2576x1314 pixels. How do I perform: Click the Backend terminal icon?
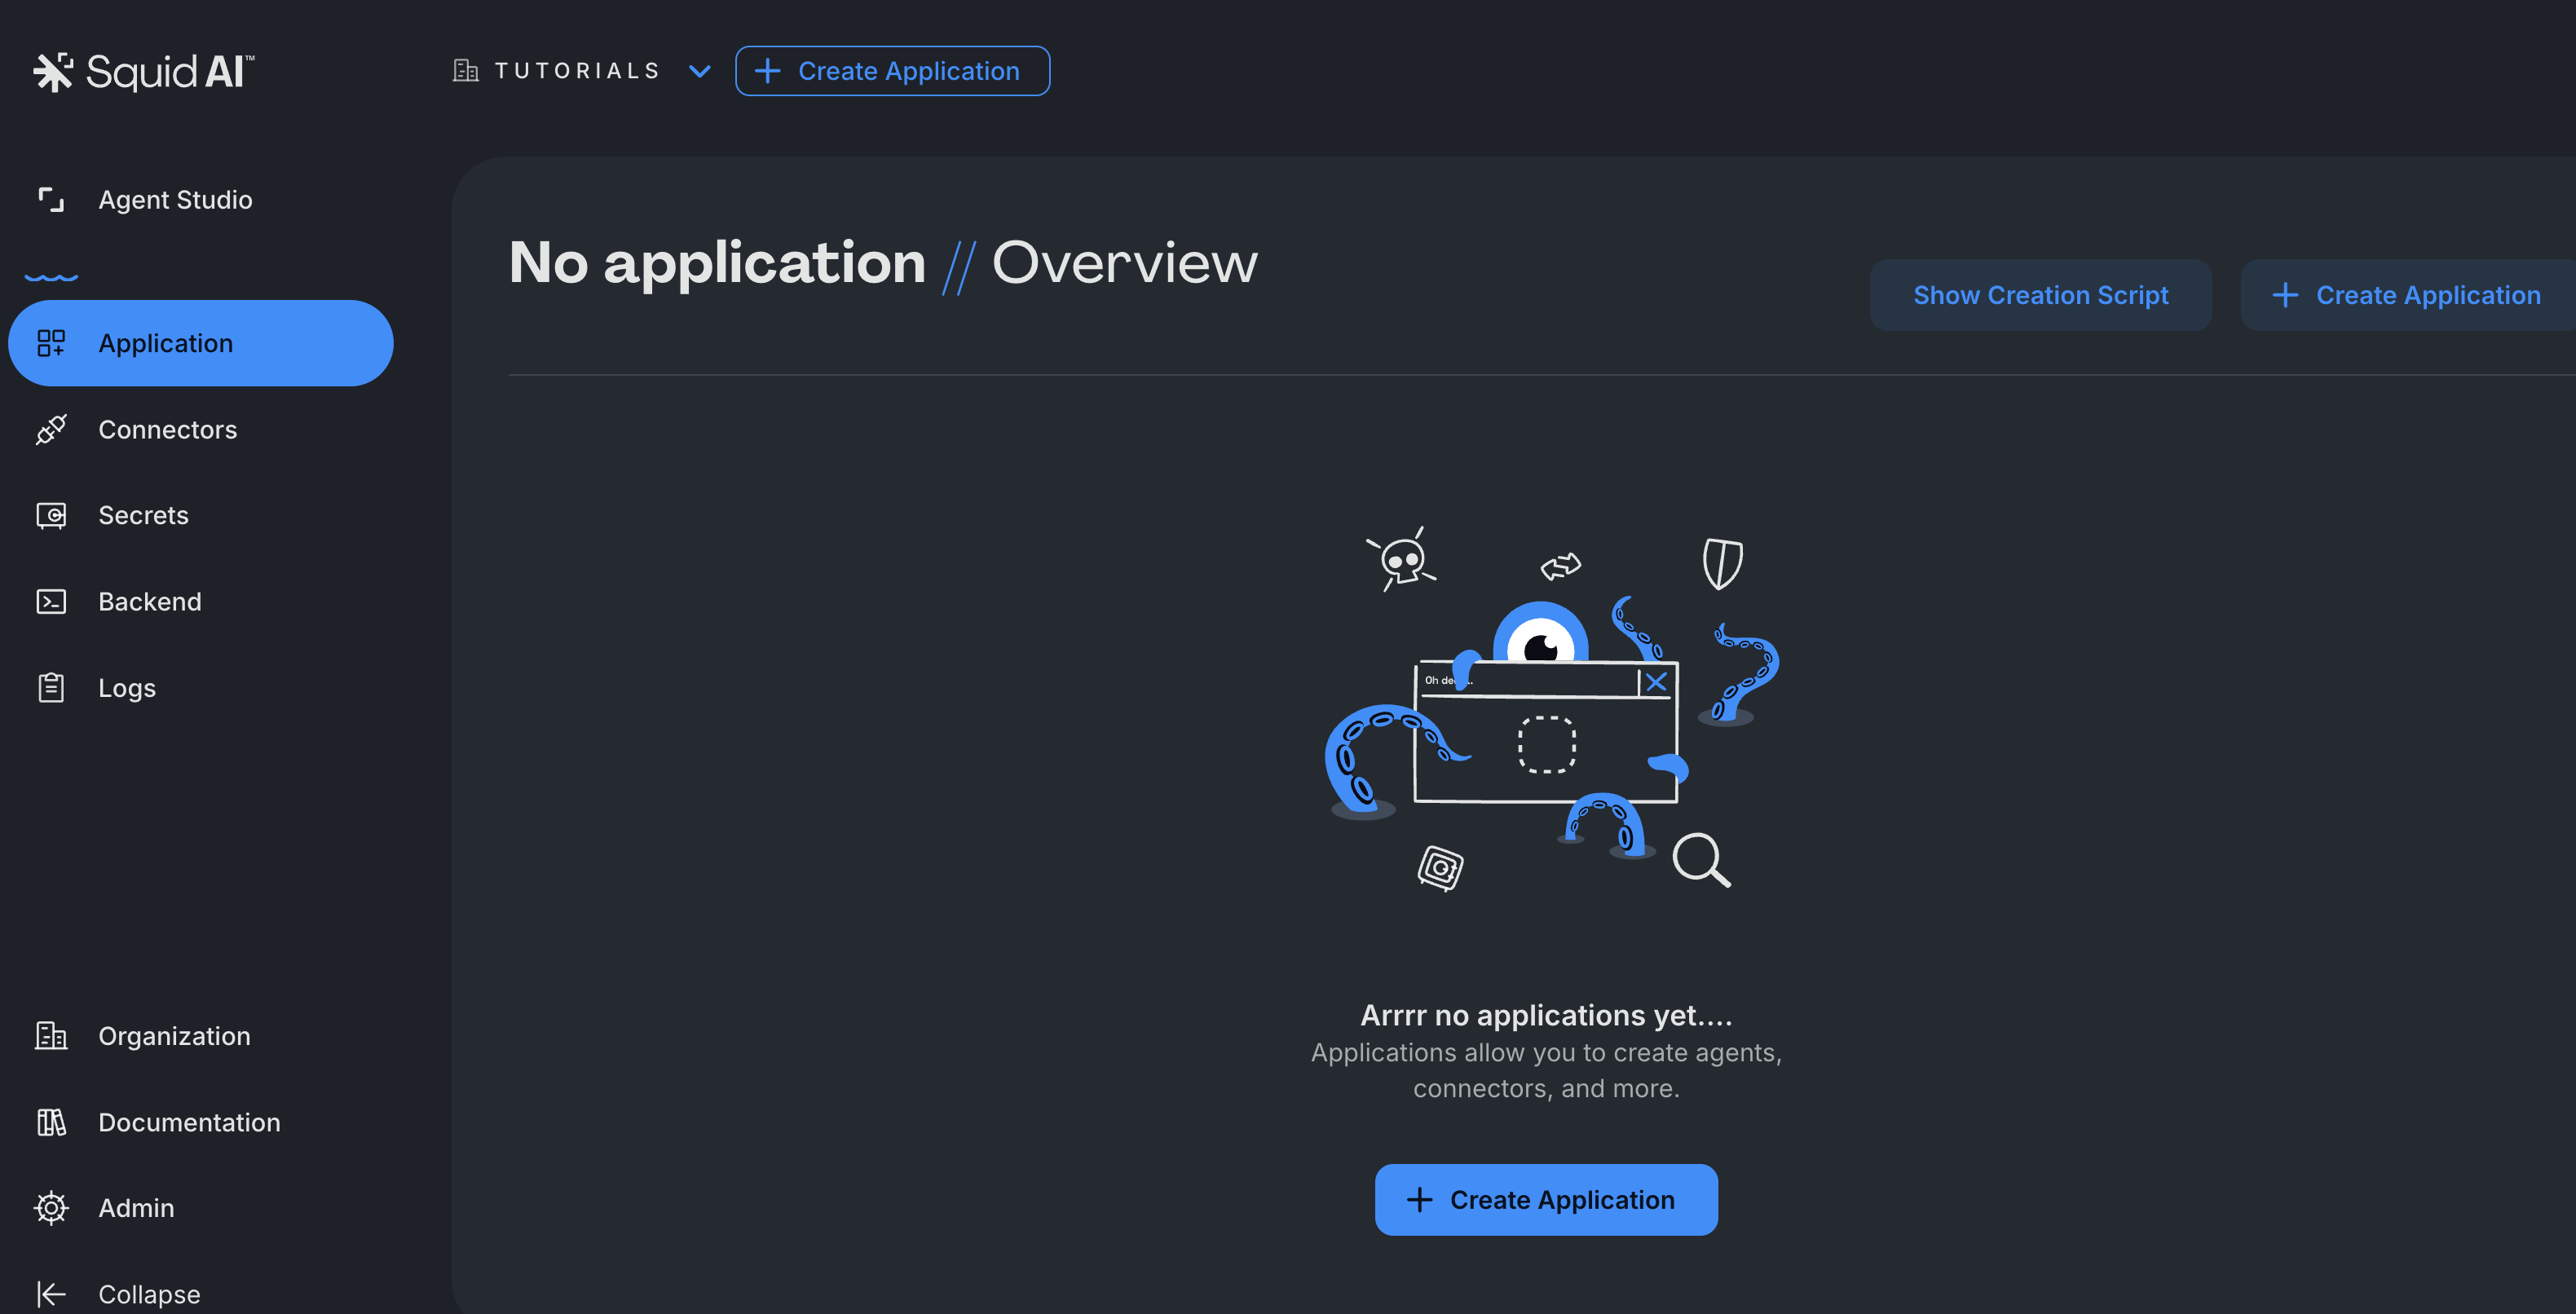[51, 601]
